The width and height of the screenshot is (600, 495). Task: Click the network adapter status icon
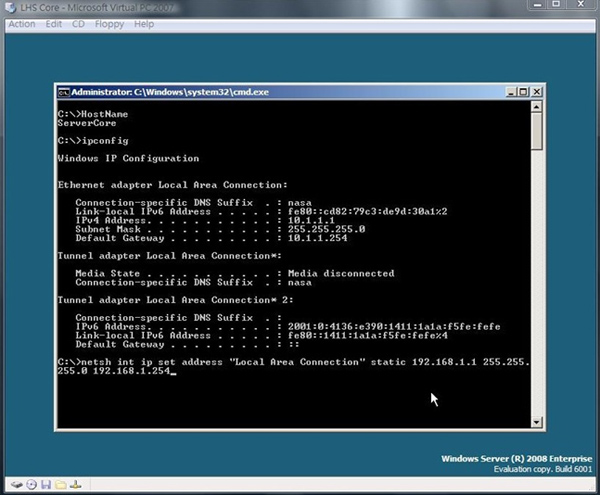[75, 485]
